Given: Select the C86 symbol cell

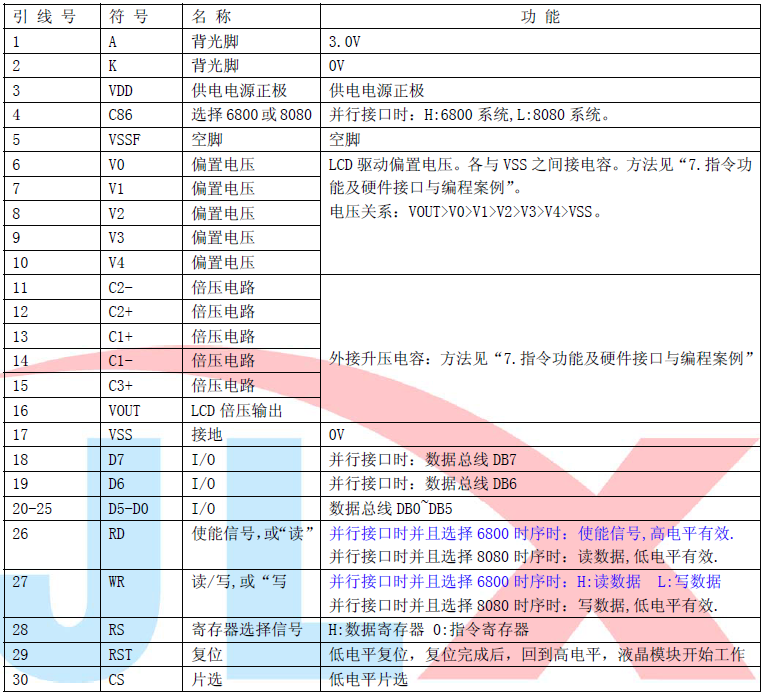Looking at the screenshot, I should (120, 115).
